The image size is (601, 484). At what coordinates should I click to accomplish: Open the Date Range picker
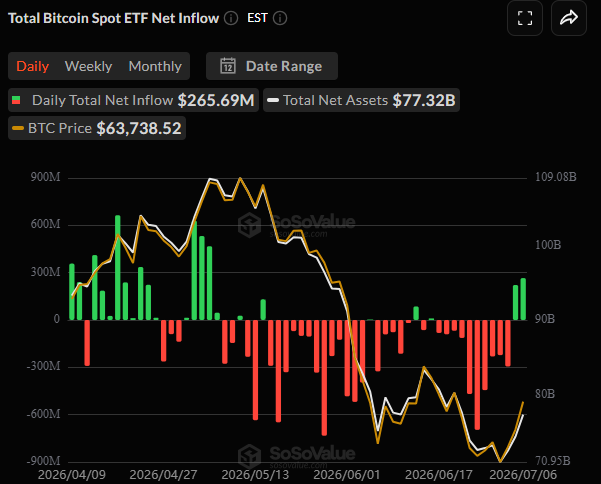coord(272,66)
